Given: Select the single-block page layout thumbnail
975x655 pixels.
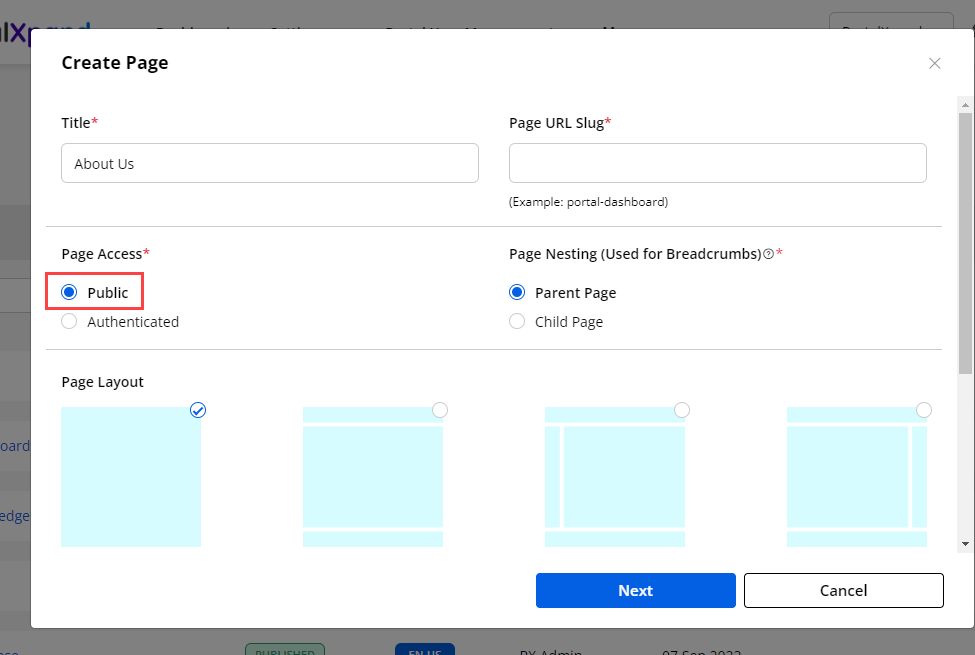Looking at the screenshot, I should click(x=131, y=477).
